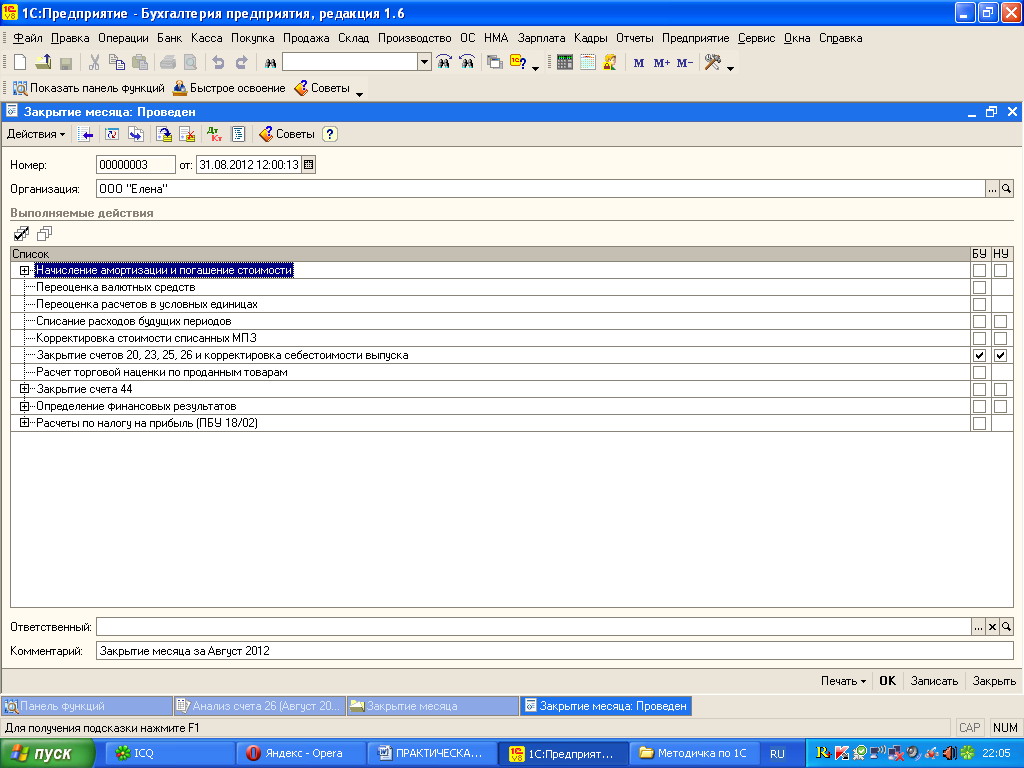Click the Записать button
Screen dimensions: 1024x768
(934, 680)
